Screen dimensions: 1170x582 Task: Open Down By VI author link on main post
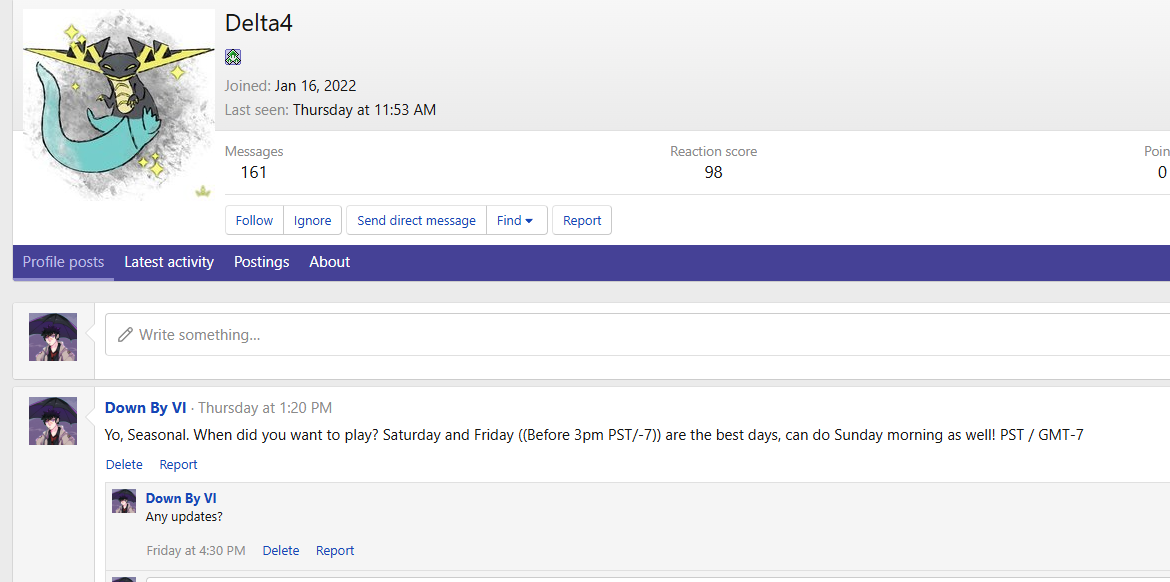[146, 408]
